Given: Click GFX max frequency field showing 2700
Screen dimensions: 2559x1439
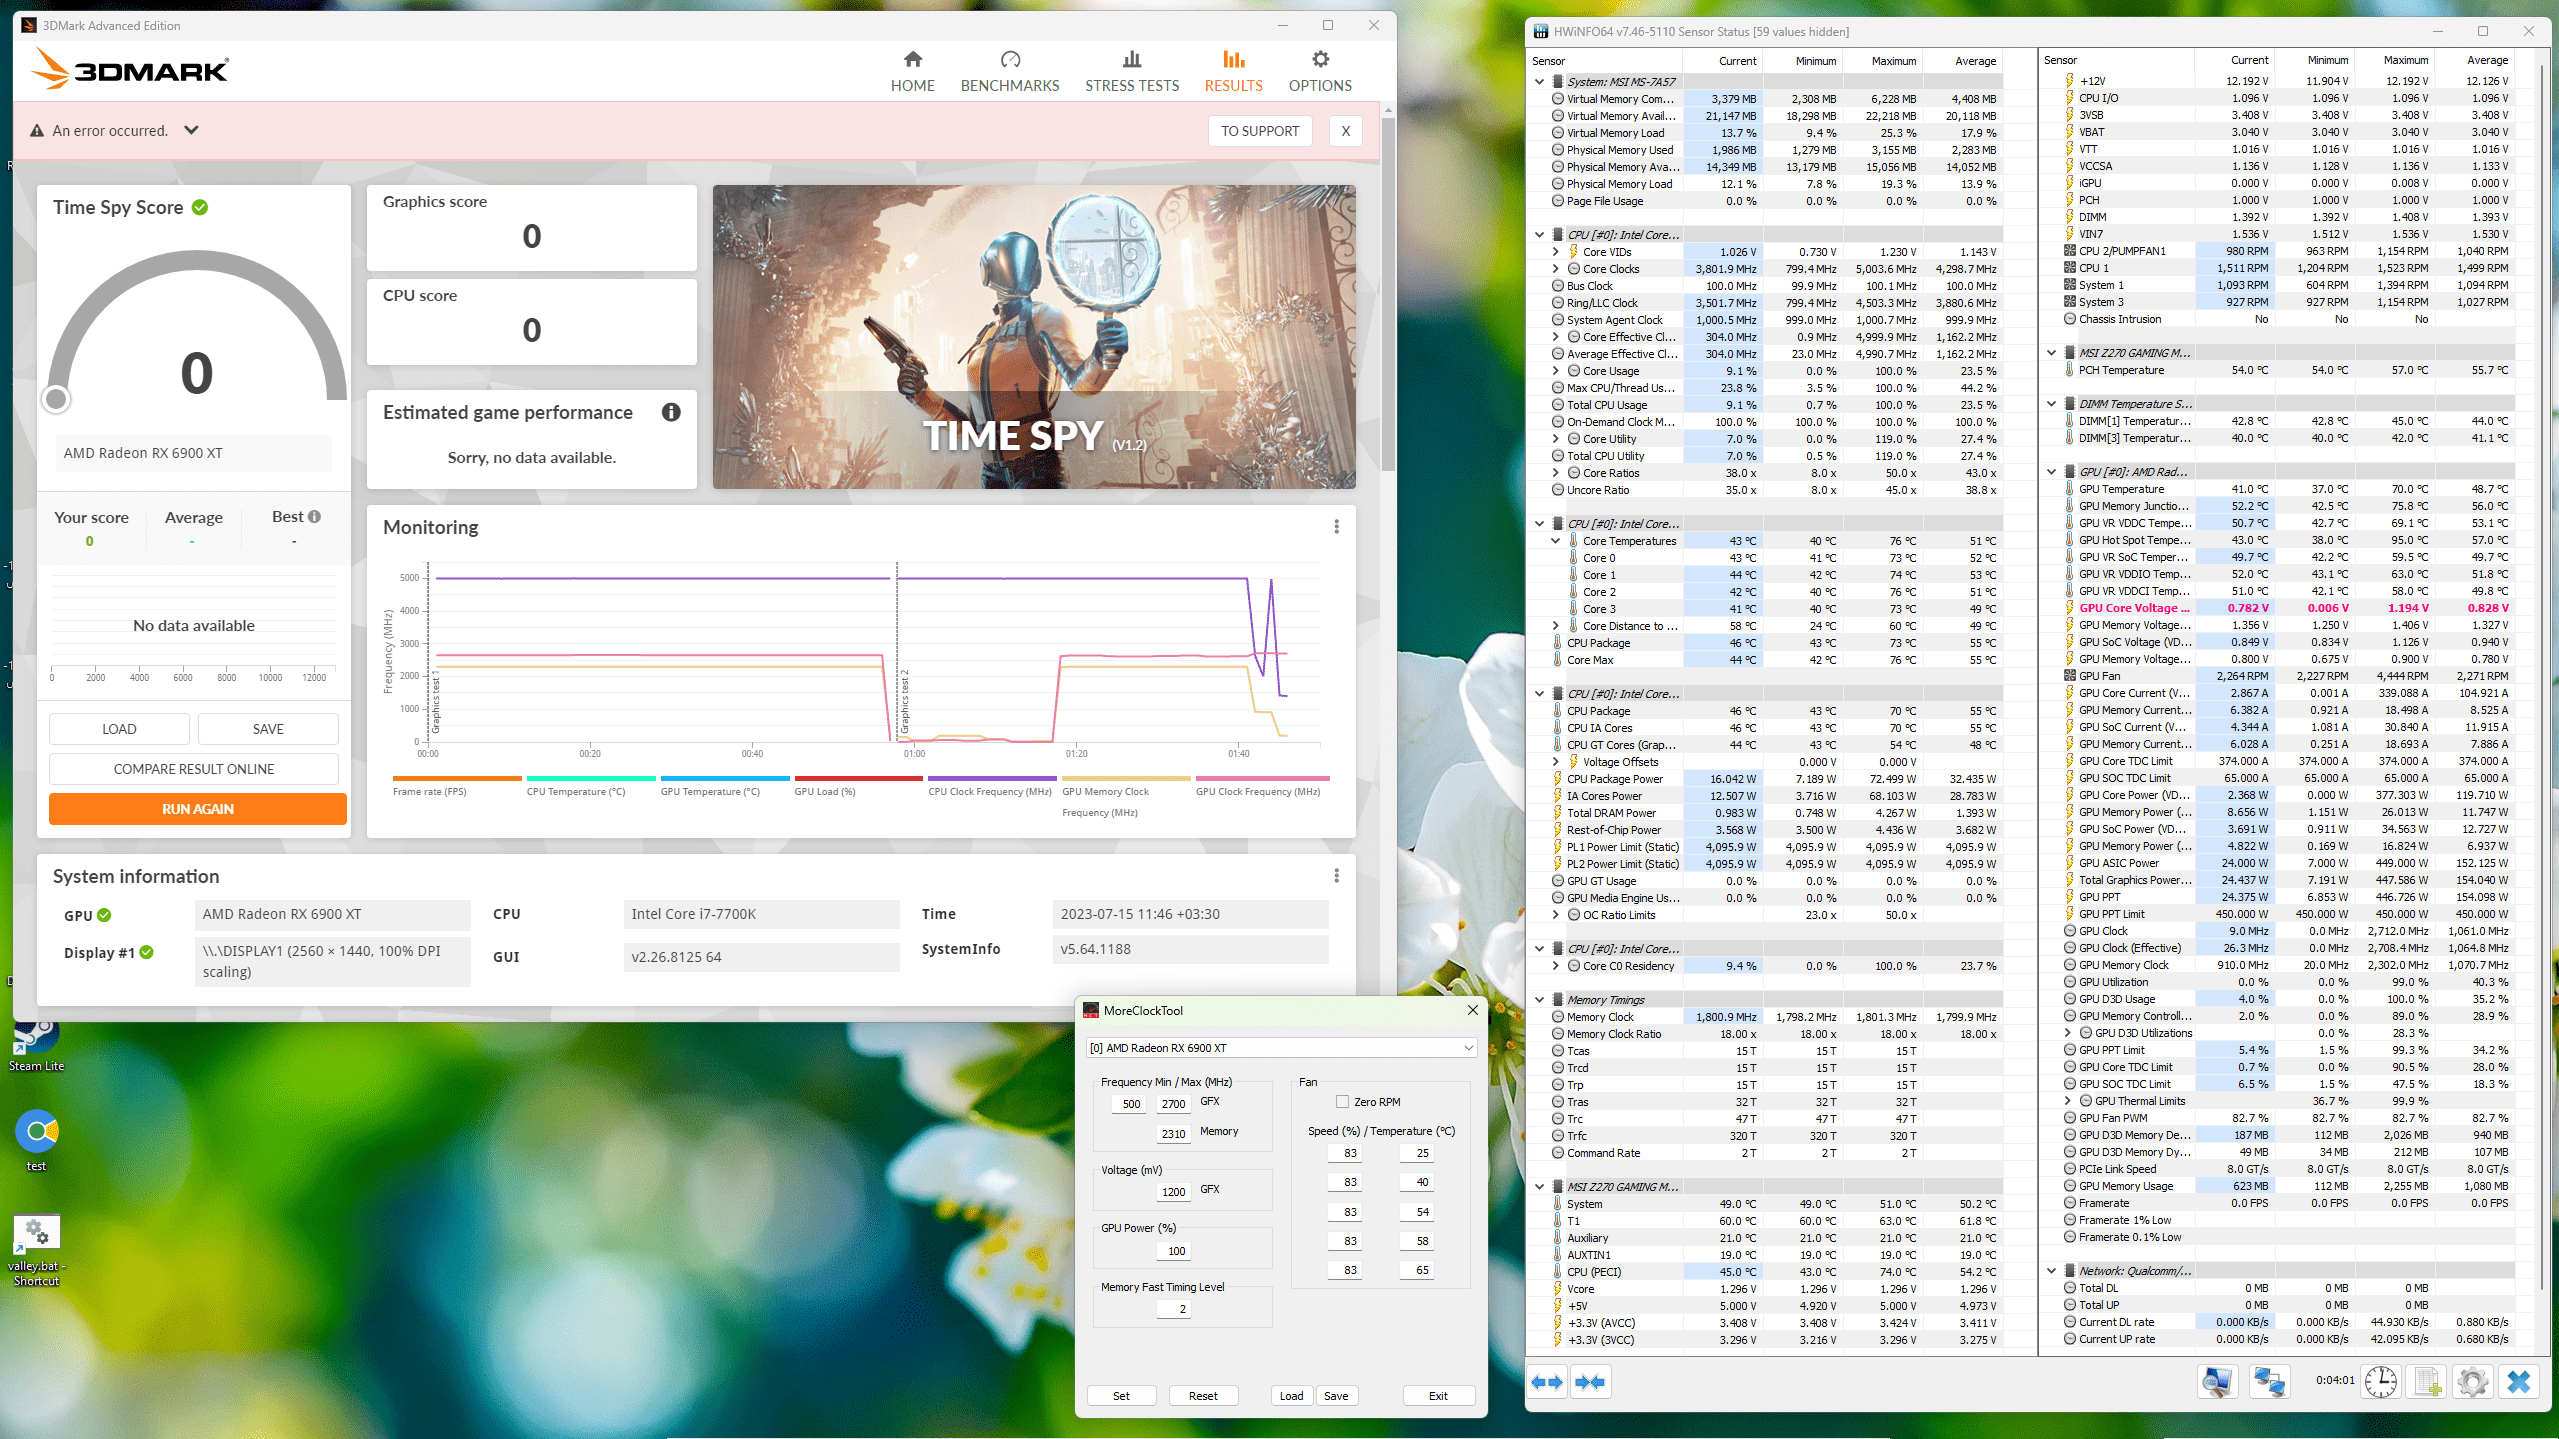Looking at the screenshot, I should (1173, 1104).
